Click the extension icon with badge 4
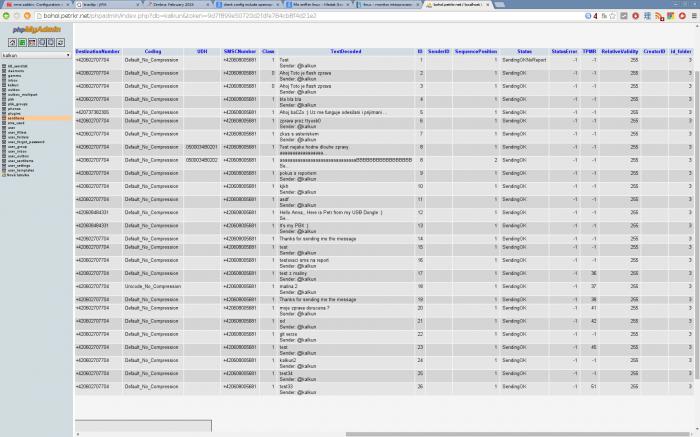 (591, 16)
